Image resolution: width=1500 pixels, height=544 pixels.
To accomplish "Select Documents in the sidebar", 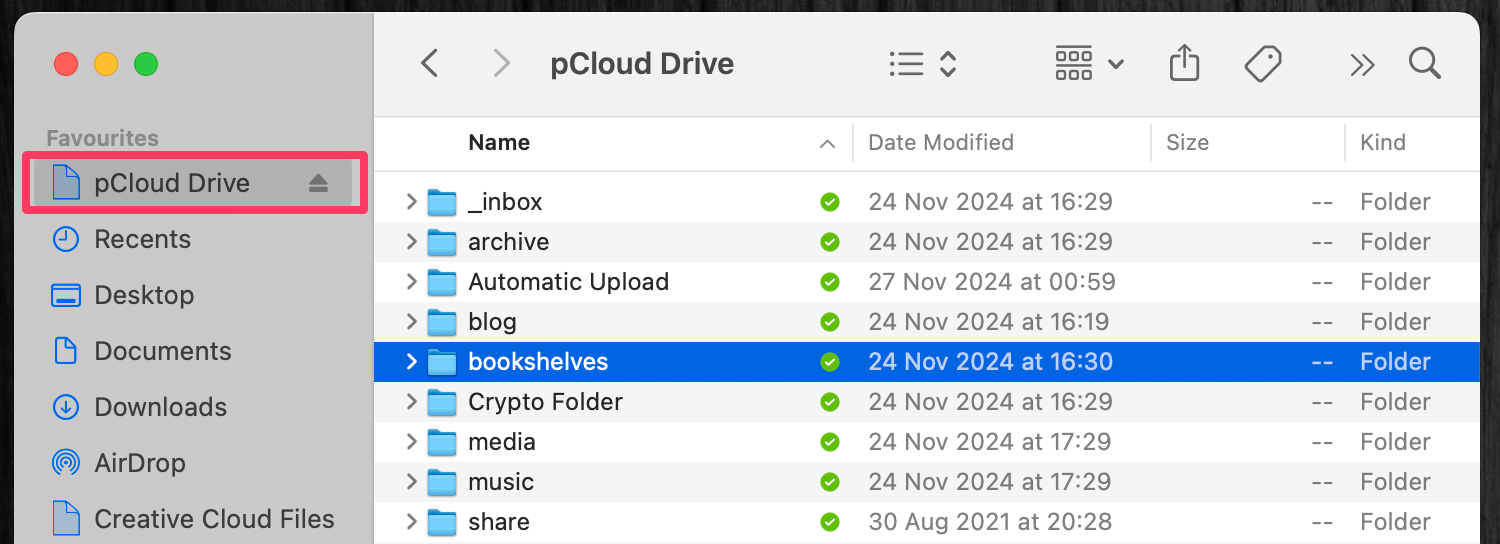I will (162, 351).
